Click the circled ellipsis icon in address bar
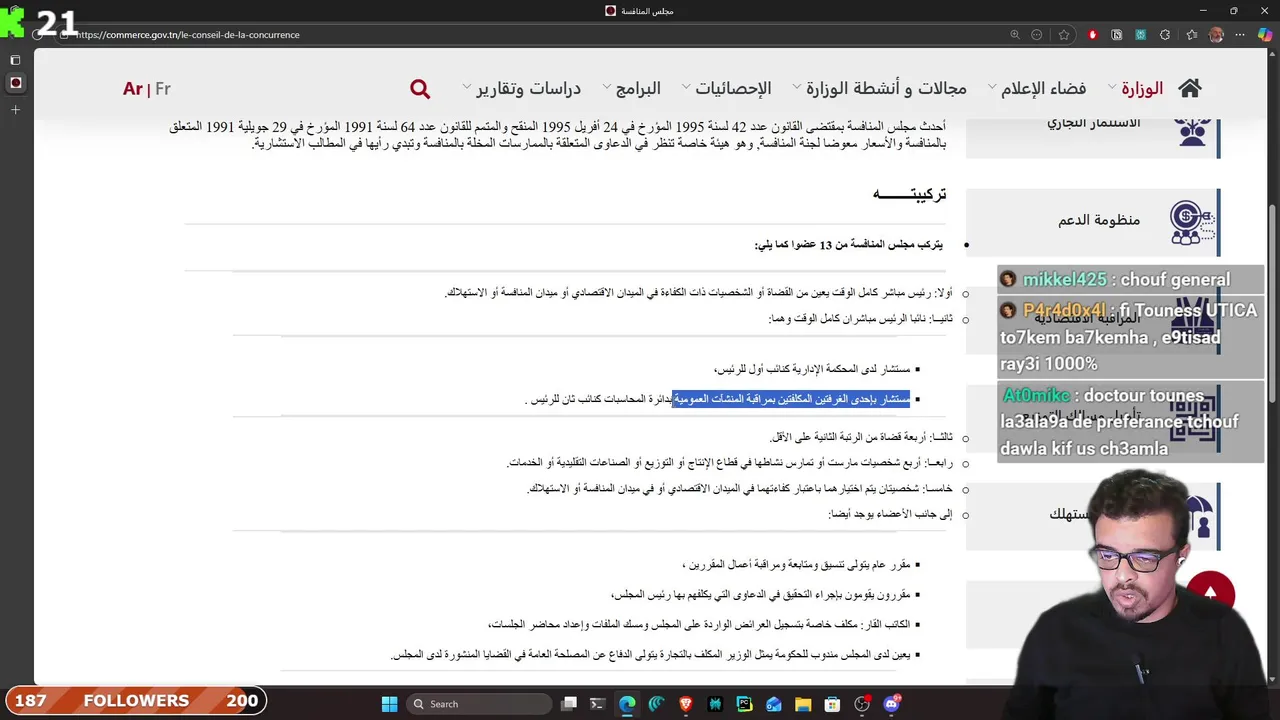Screen dimensions: 1280x720 (x=1037, y=34)
